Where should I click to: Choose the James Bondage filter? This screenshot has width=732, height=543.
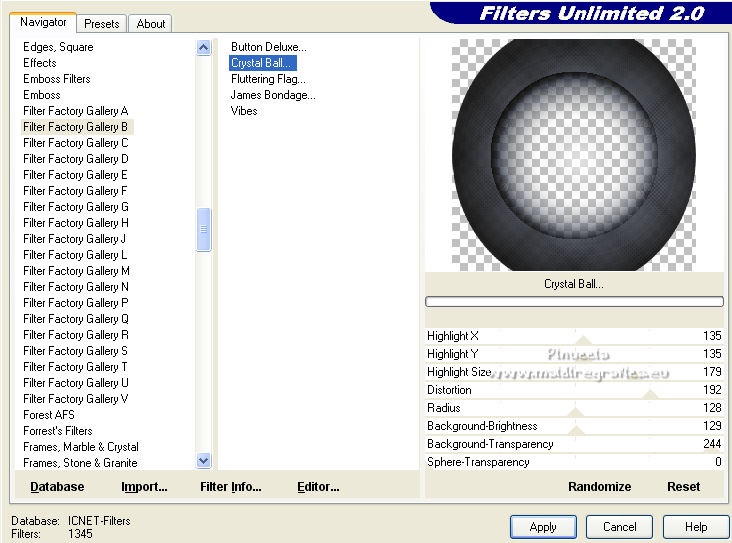[x=273, y=95]
